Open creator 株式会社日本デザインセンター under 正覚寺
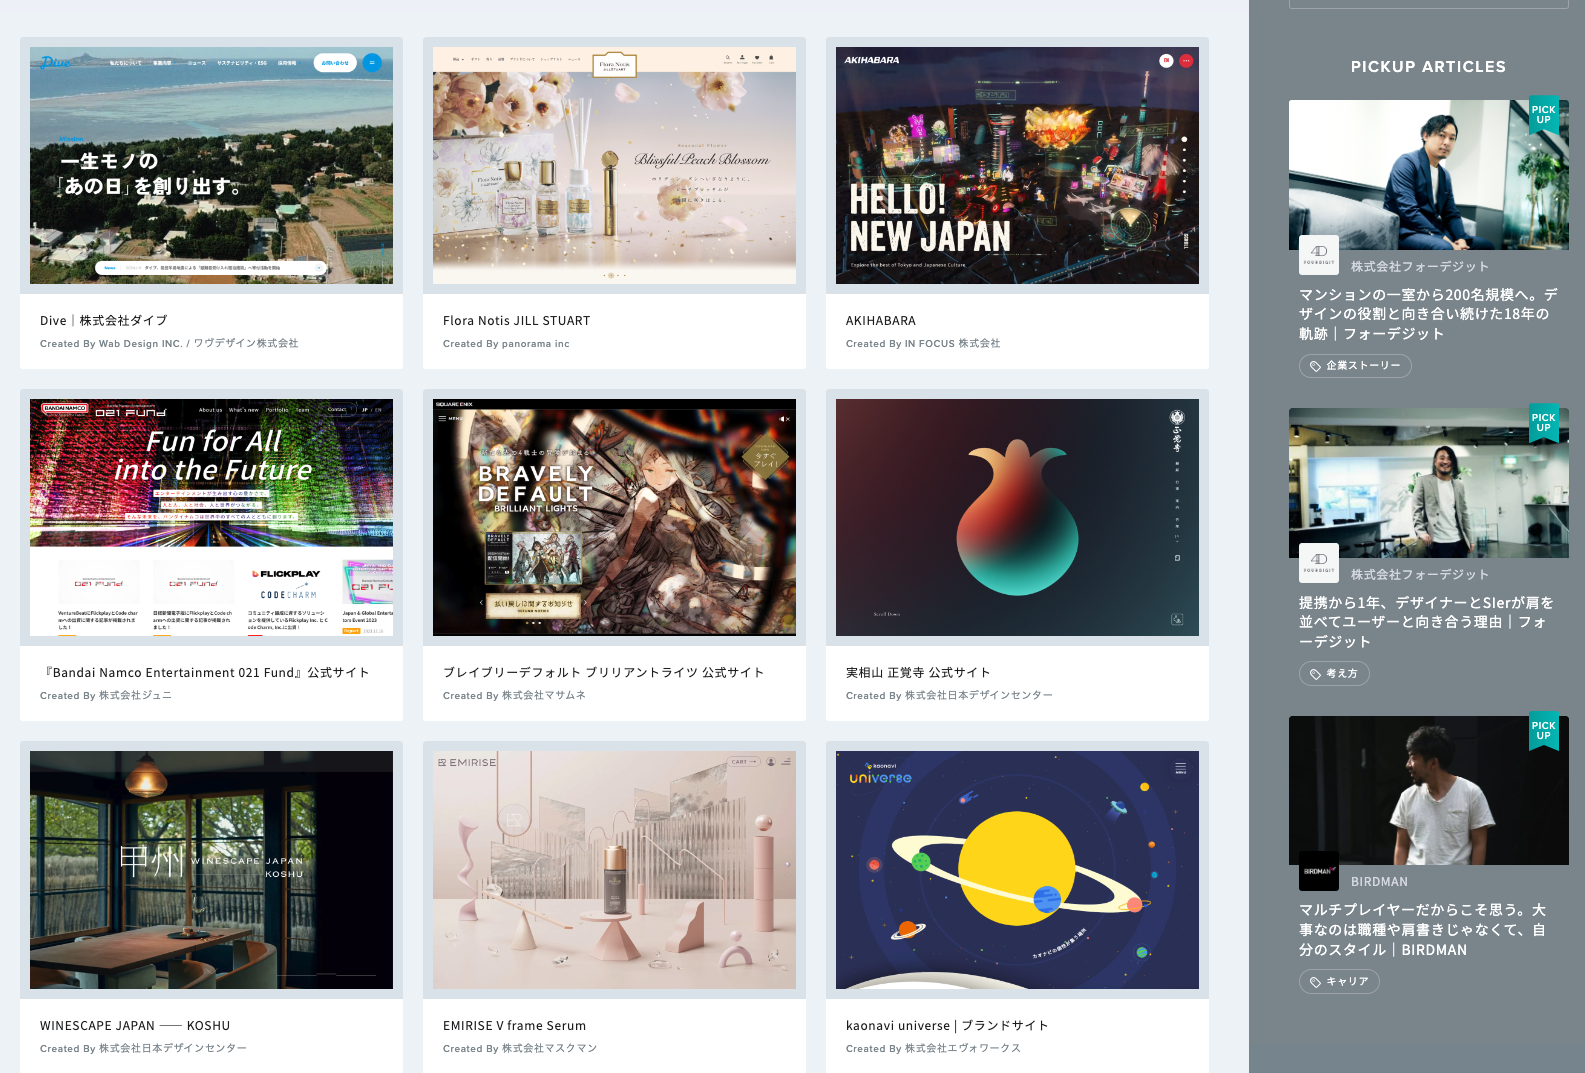 pyautogui.click(x=978, y=696)
